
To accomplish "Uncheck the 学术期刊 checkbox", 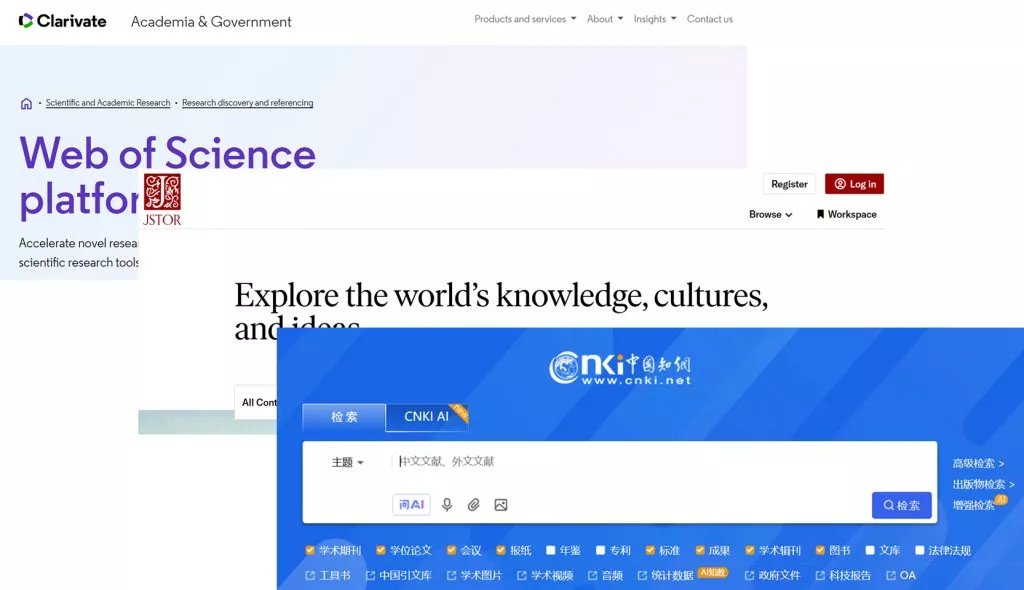I will pos(309,550).
